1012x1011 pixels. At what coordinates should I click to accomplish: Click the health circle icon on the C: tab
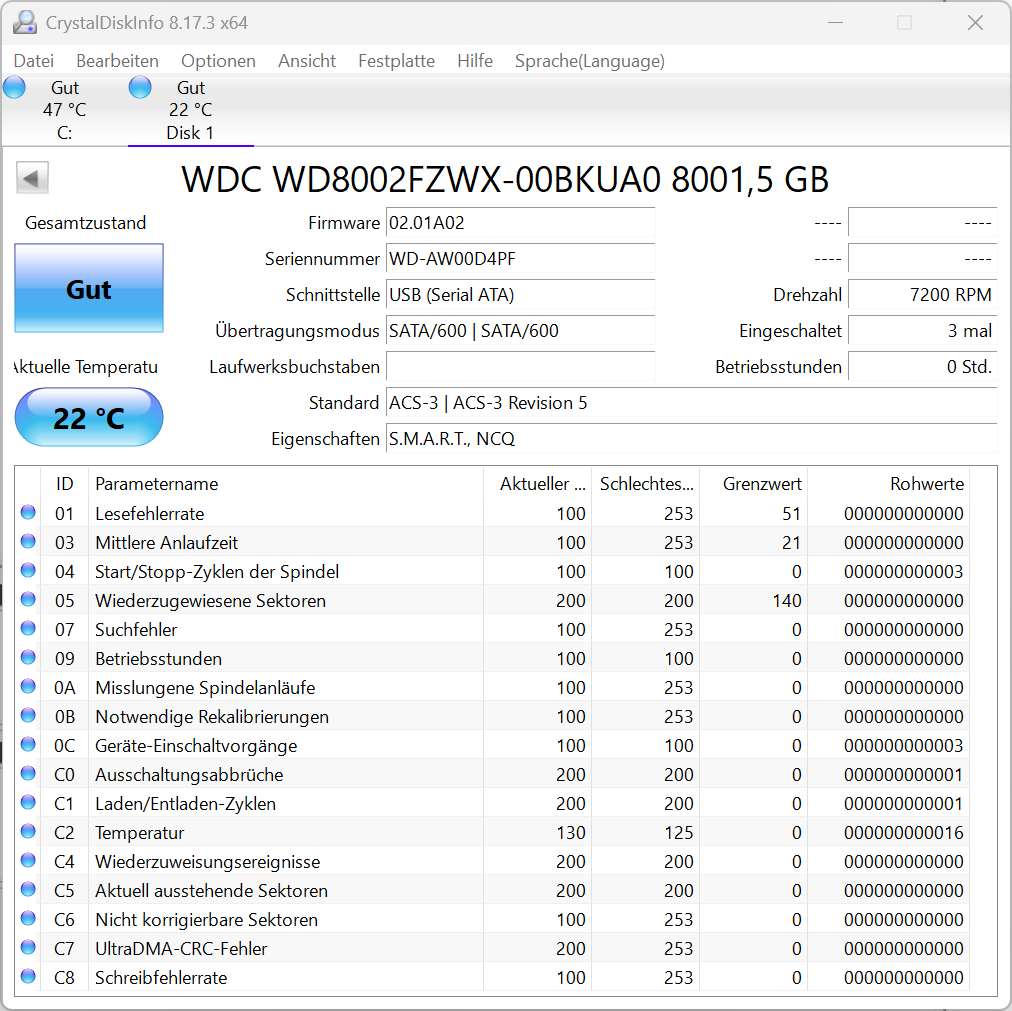coord(14,87)
